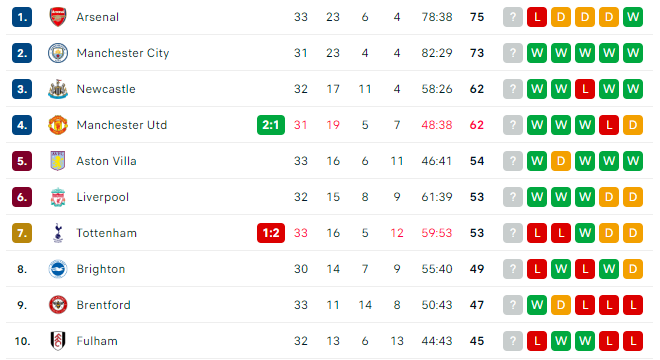Click the Arsenal club crest

pos(58,17)
